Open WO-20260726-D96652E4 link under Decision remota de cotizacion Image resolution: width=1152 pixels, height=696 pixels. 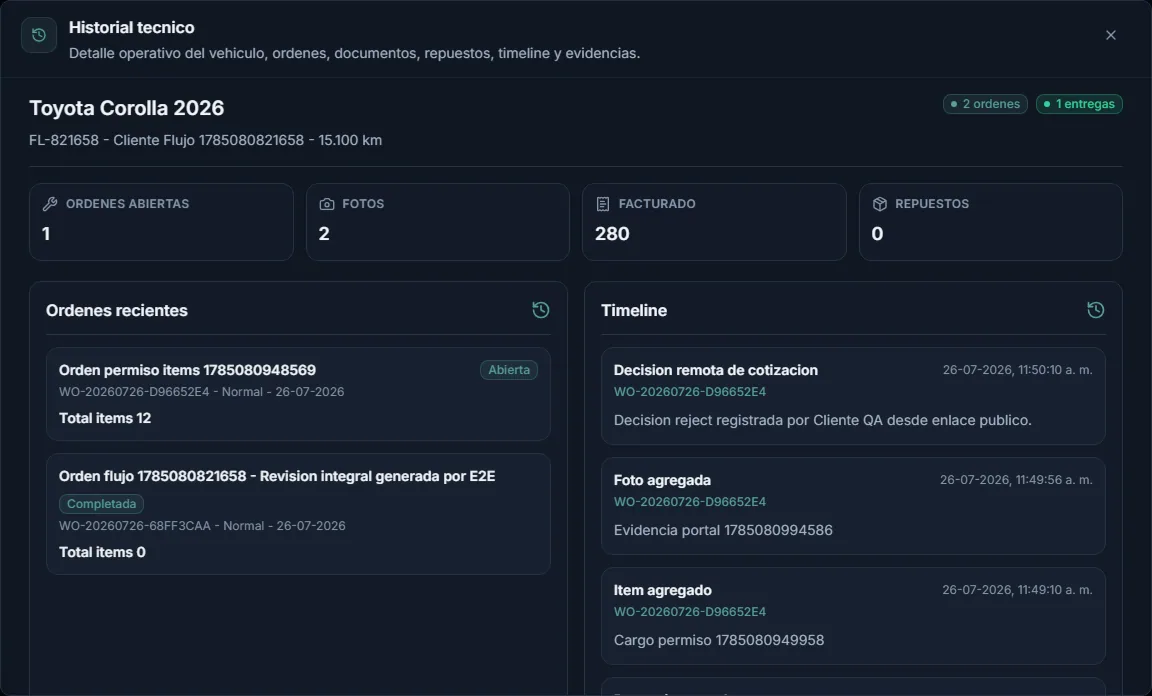[x=689, y=392]
